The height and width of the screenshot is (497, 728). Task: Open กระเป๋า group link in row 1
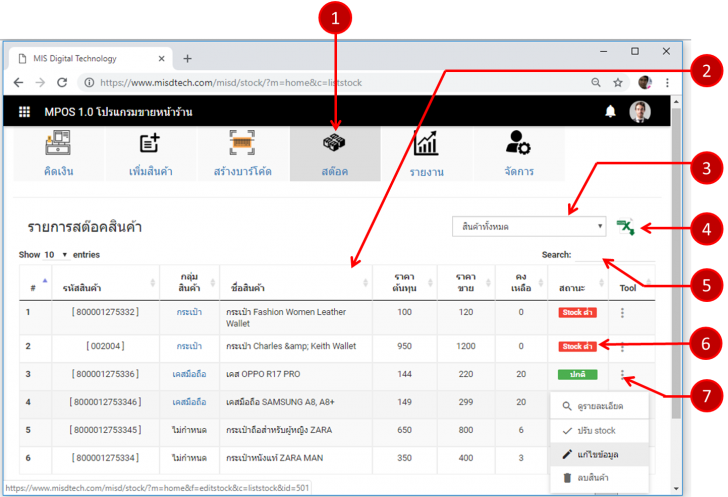(x=189, y=312)
